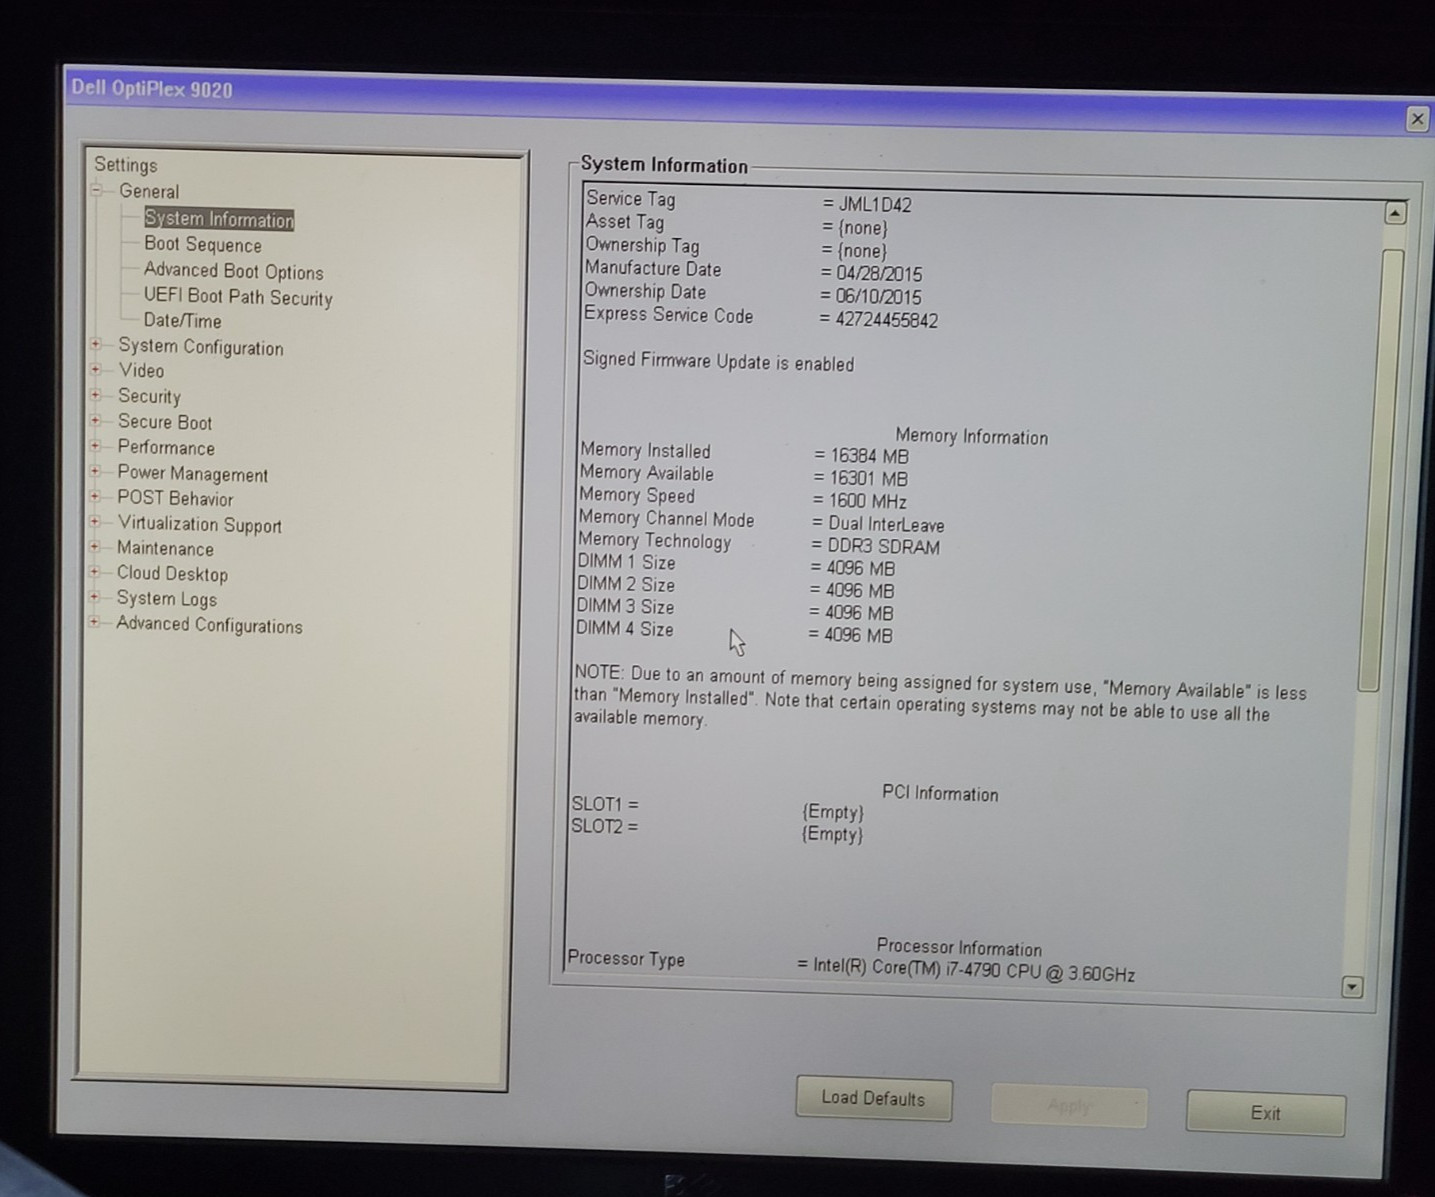Expand the Power Management node

[x=95, y=471]
